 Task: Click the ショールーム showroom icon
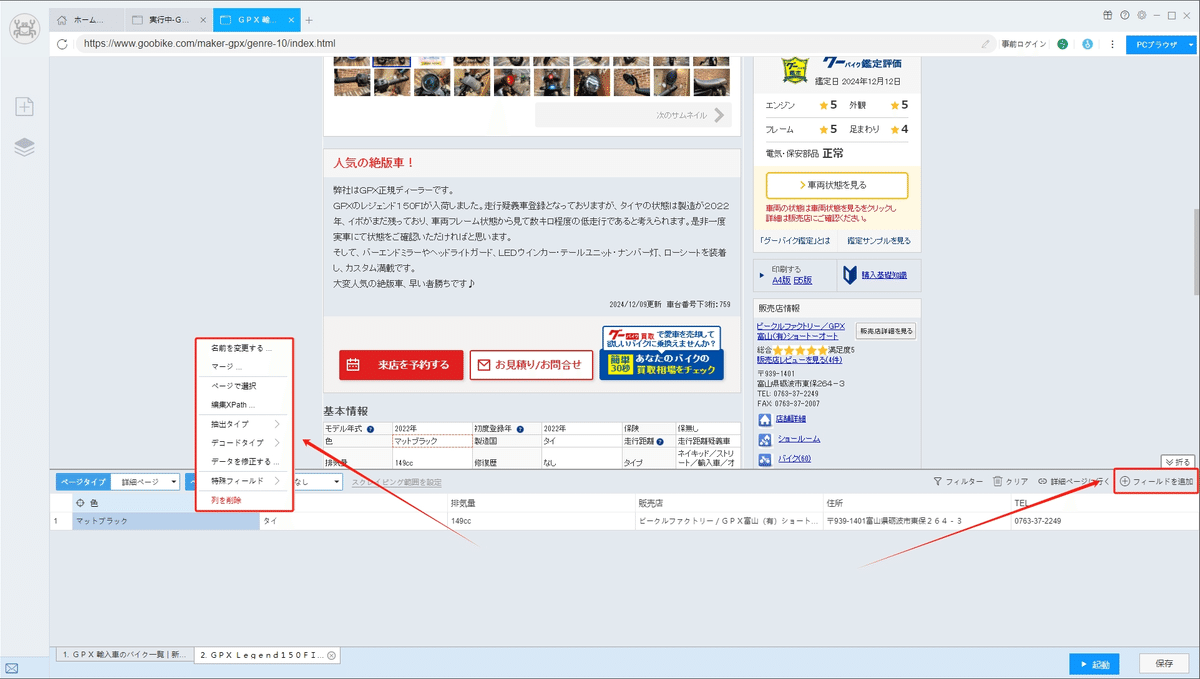click(x=765, y=440)
